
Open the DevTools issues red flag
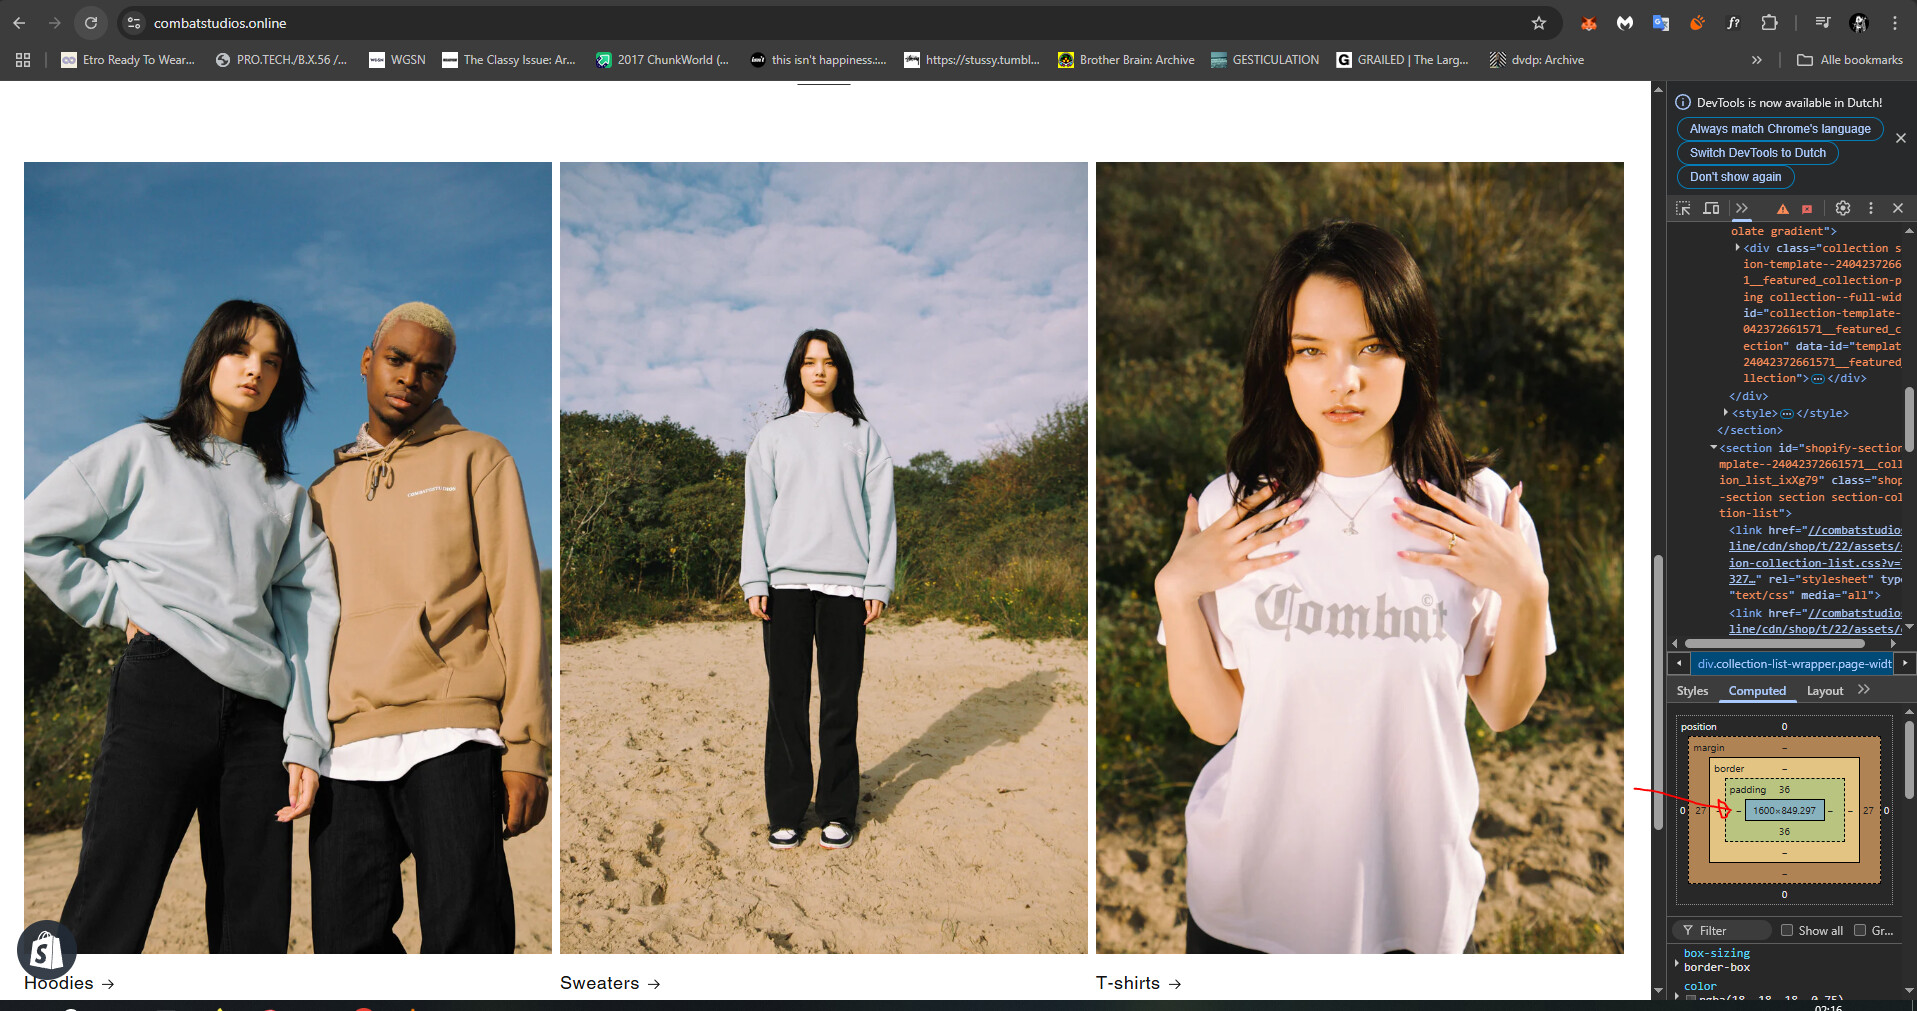click(1807, 209)
